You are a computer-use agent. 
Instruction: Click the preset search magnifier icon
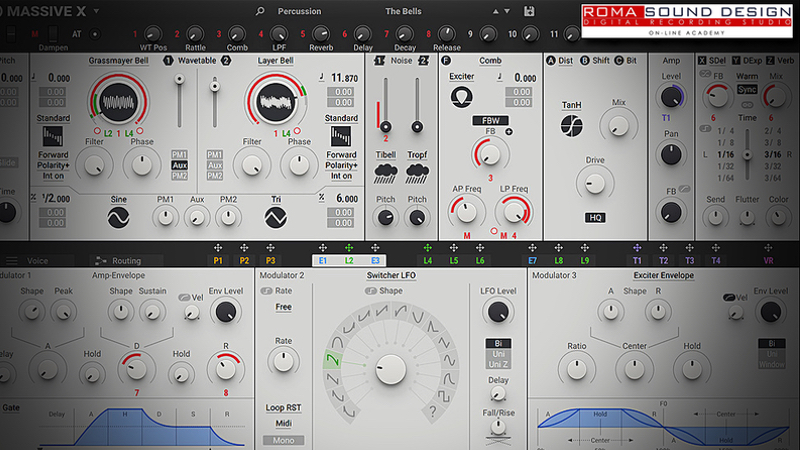260,11
